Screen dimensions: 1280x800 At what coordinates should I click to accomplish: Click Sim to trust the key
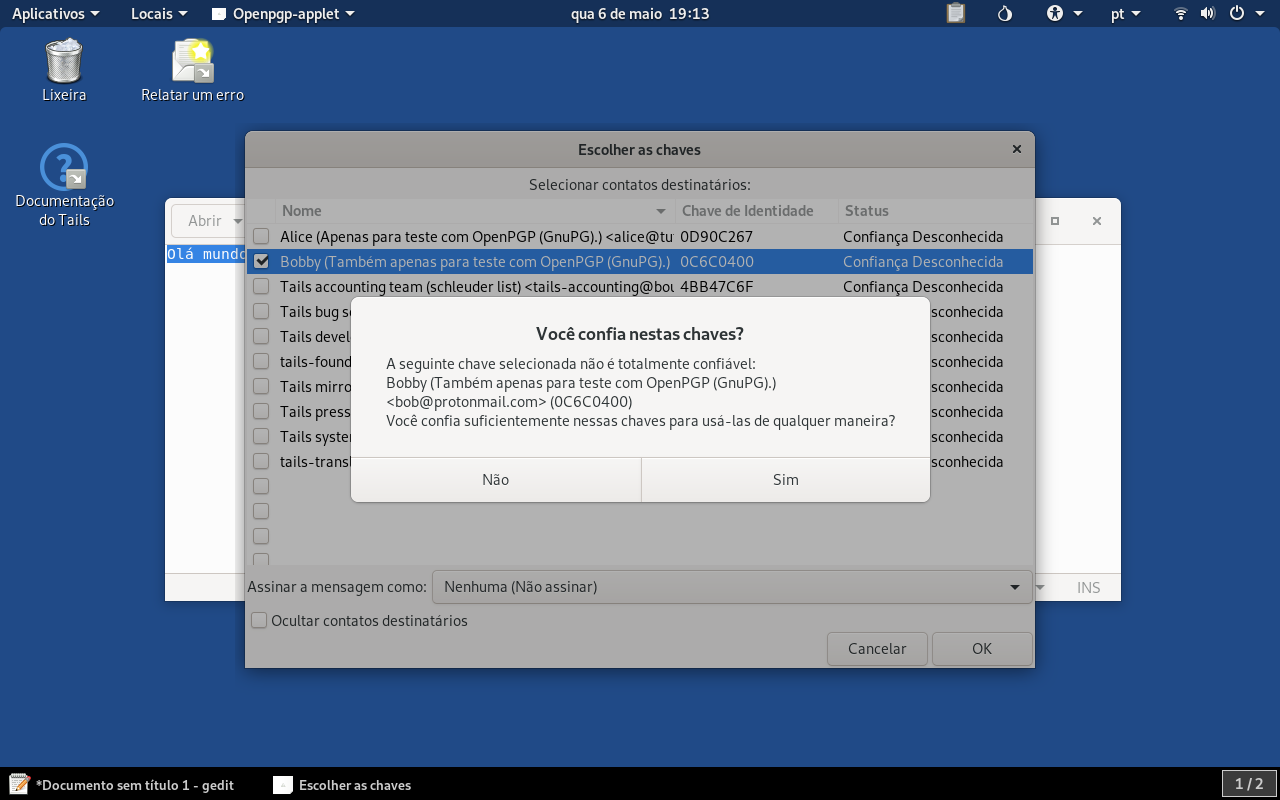786,480
